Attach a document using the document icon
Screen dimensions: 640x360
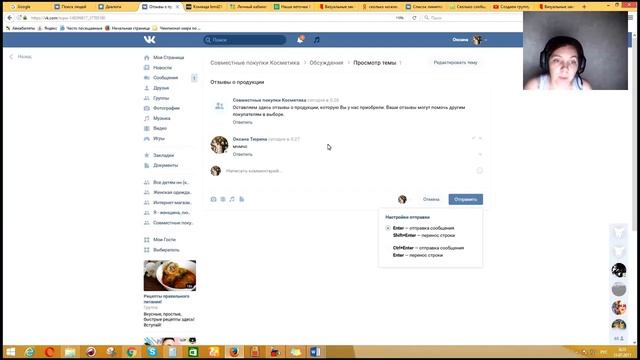coord(242,199)
